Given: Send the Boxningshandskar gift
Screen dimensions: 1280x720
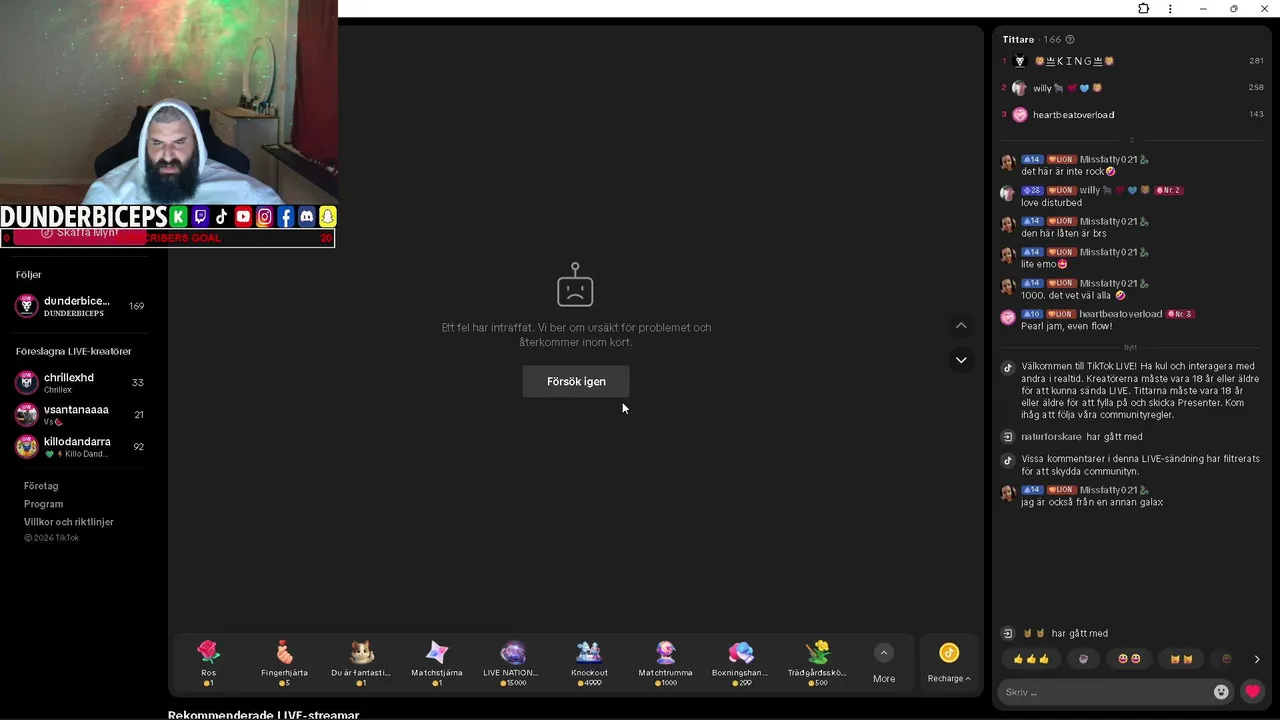Looking at the screenshot, I should click(741, 662).
